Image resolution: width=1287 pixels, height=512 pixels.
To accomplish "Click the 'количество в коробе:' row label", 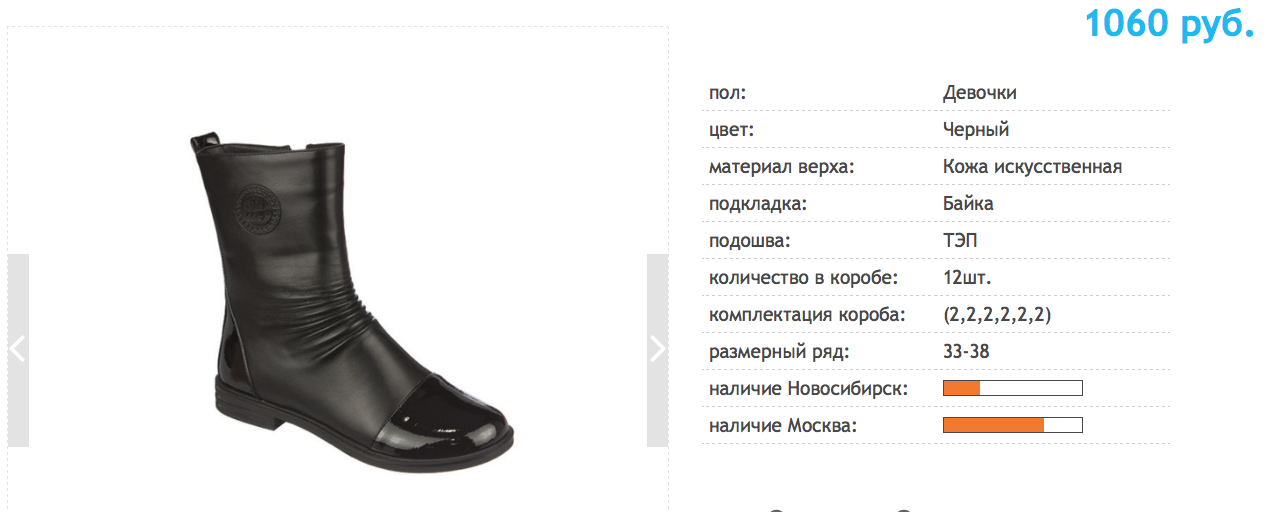I will tap(804, 278).
